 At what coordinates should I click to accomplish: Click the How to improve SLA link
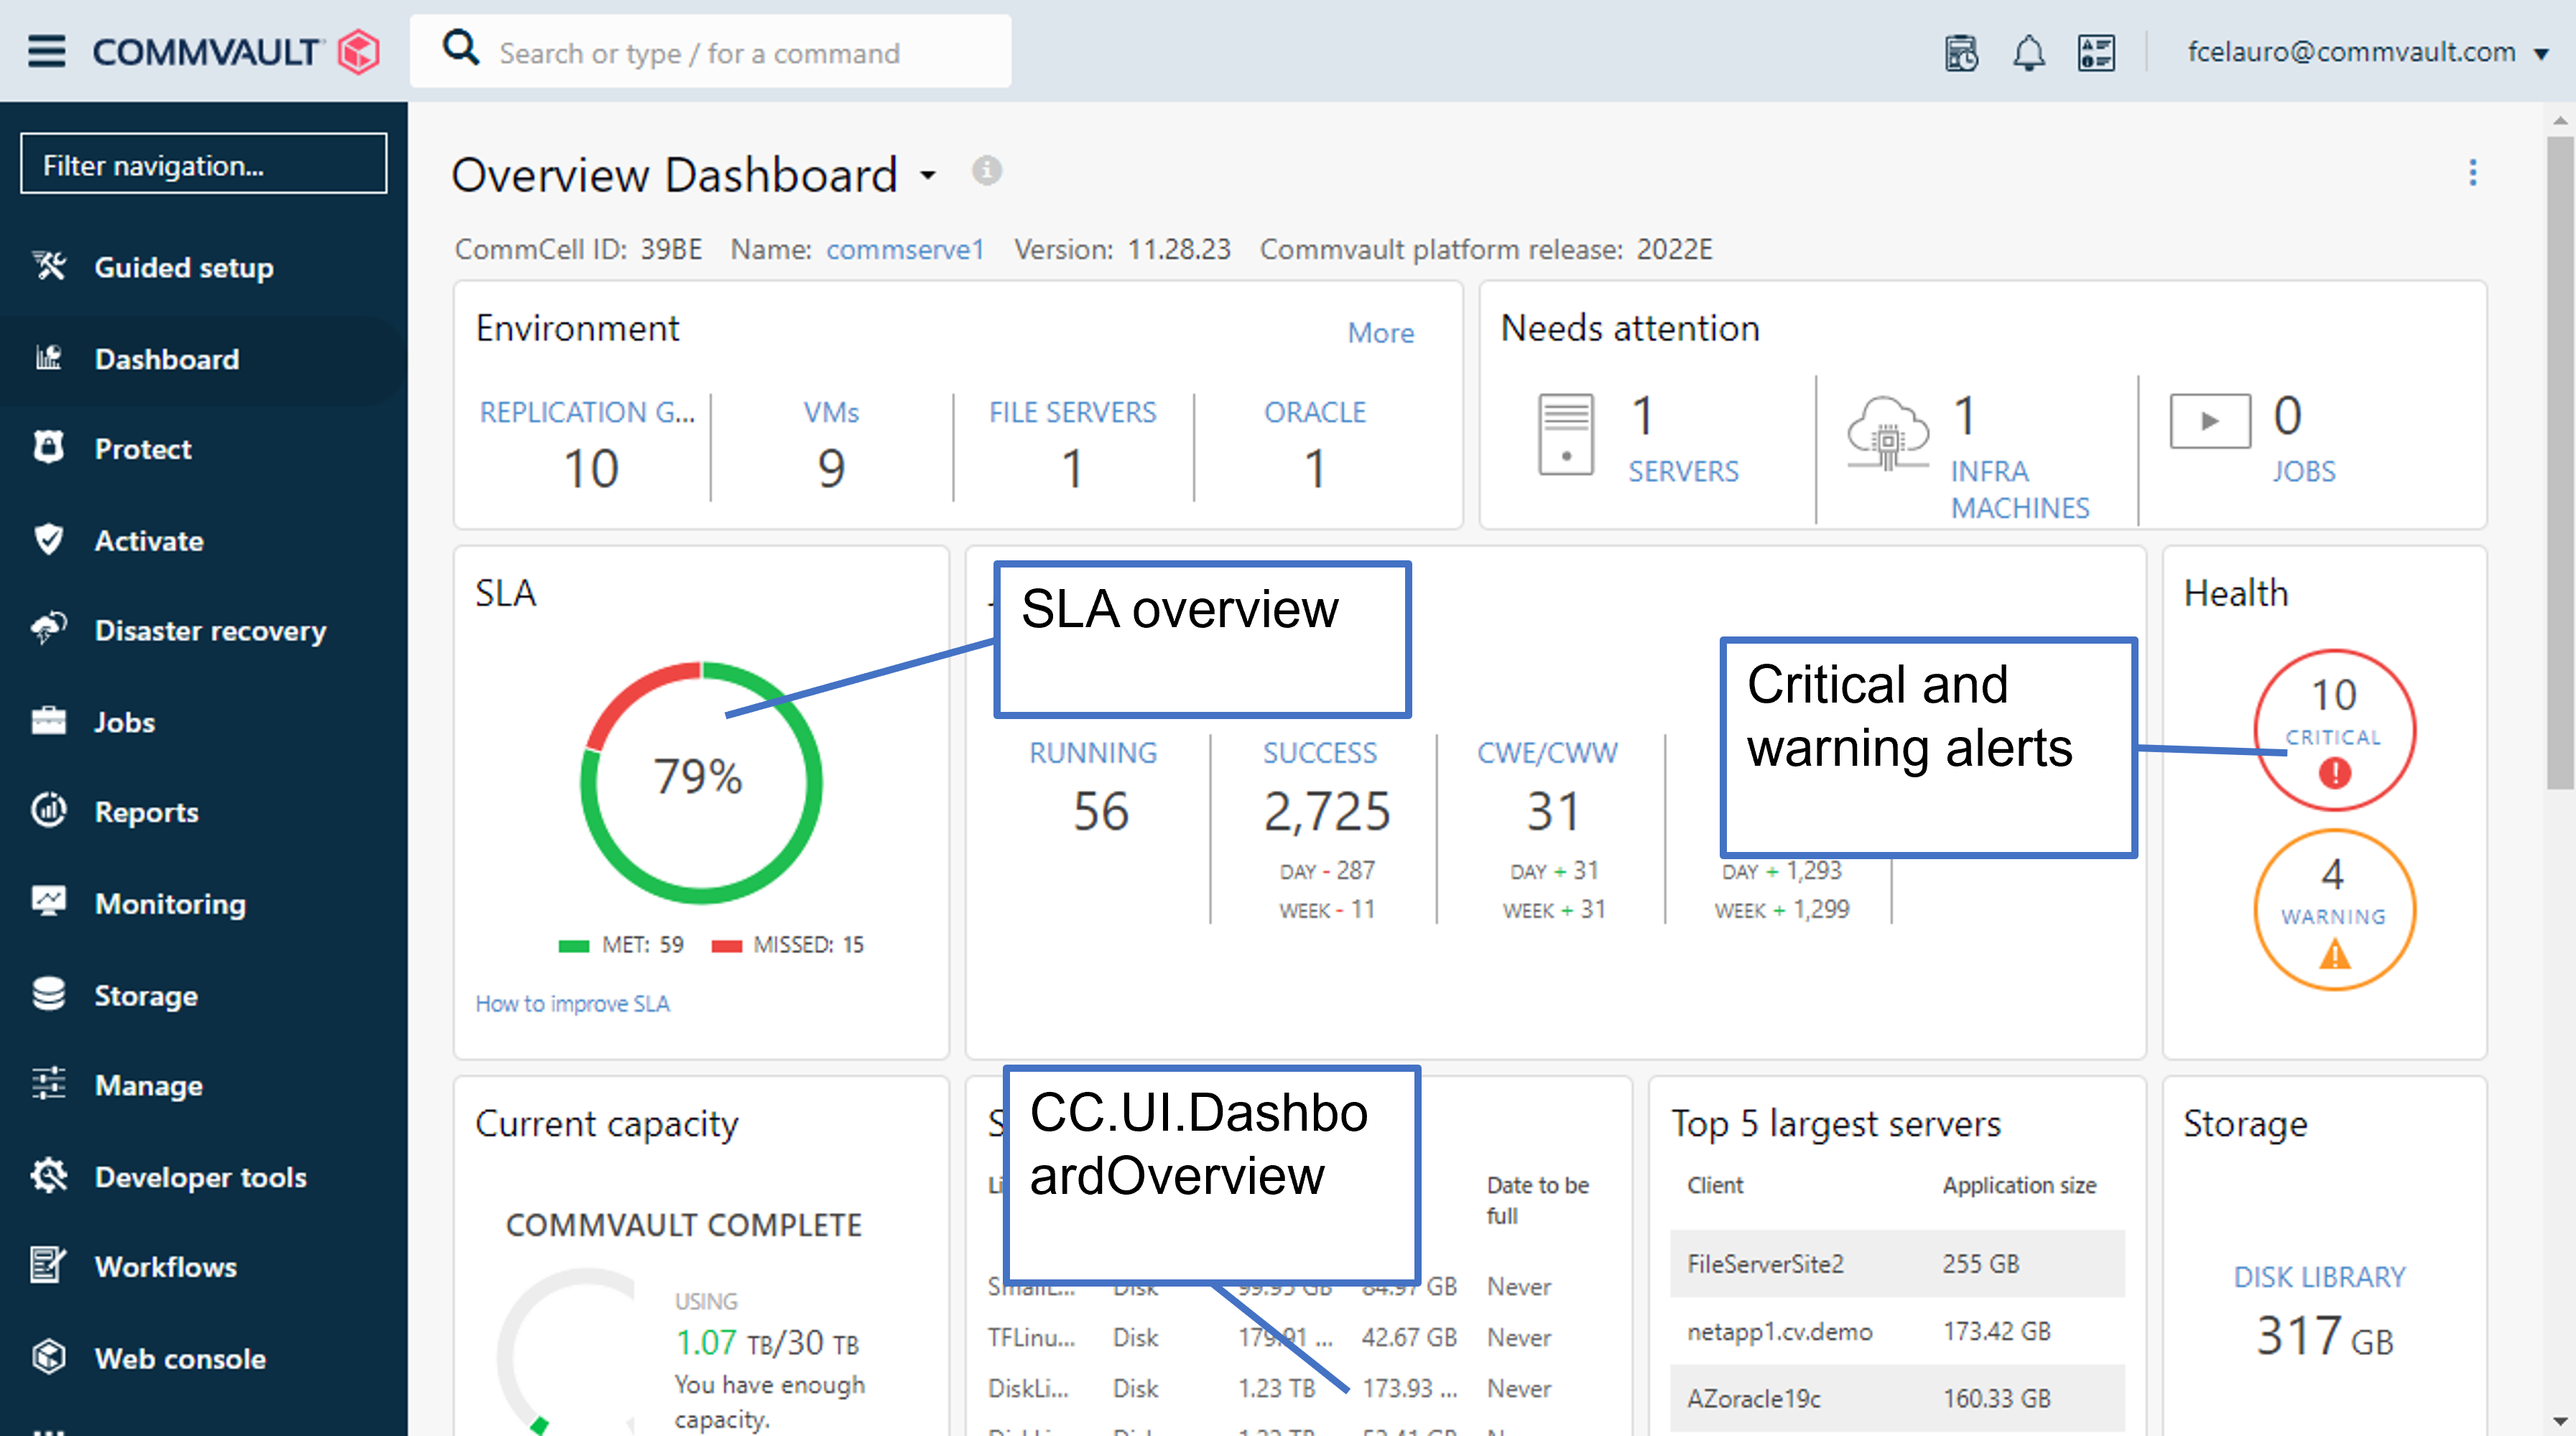click(572, 1003)
